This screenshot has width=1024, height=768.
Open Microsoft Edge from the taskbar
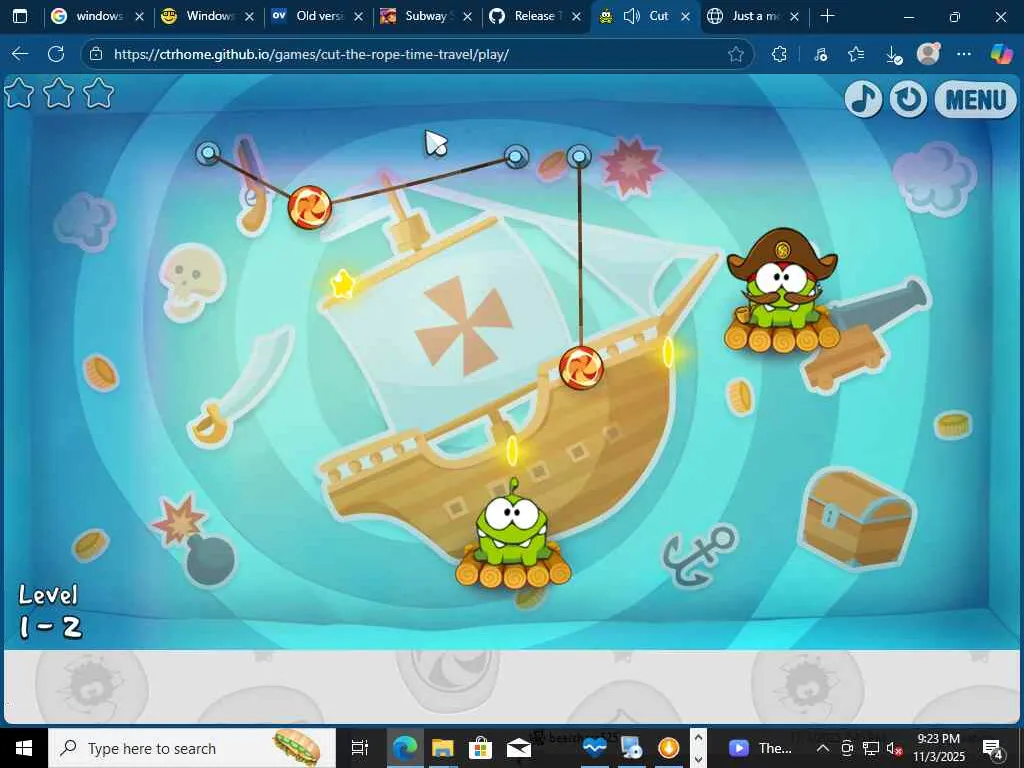point(406,748)
